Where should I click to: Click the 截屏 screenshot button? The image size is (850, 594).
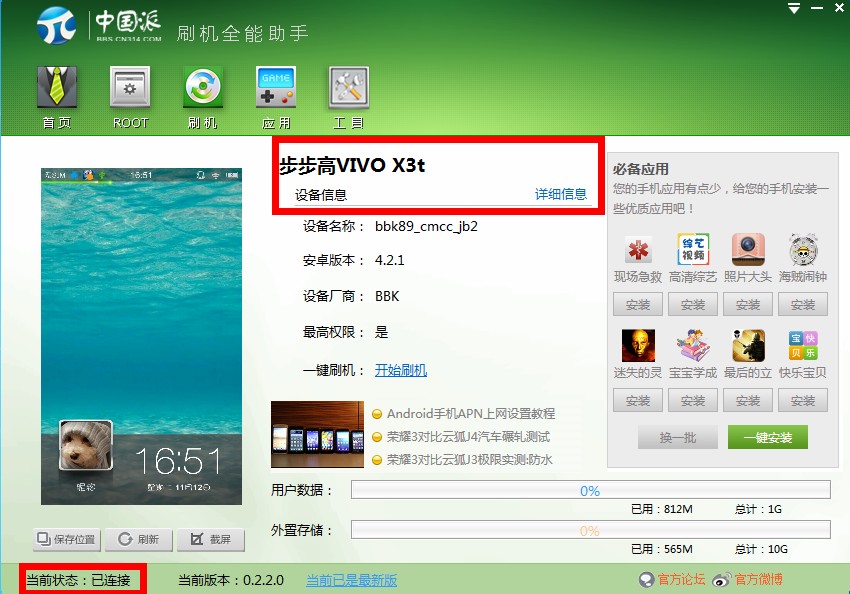point(211,539)
